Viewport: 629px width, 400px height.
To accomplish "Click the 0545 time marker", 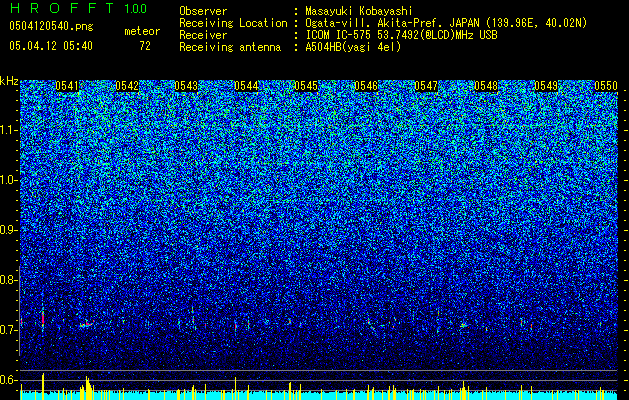I will pos(306,86).
